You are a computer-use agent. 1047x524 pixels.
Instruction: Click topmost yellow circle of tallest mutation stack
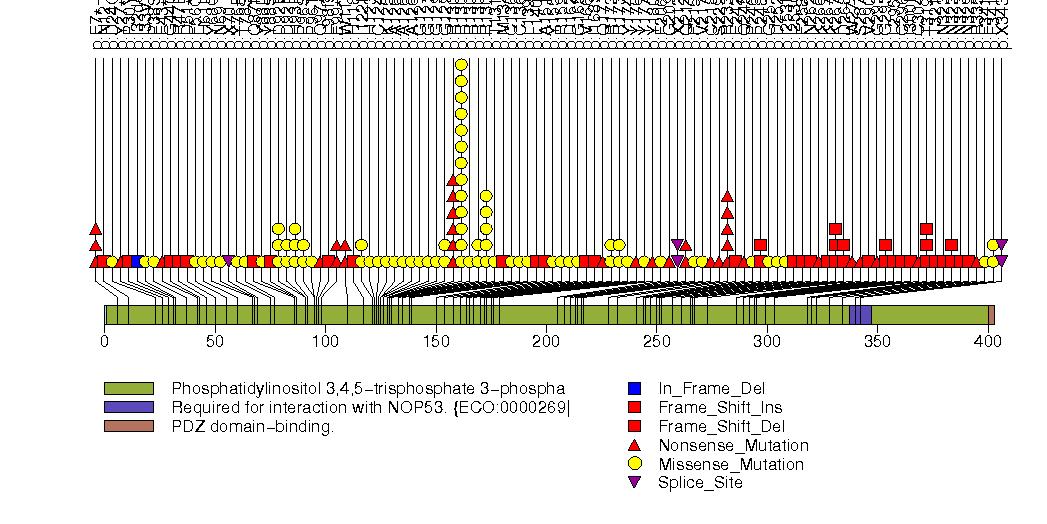click(461, 66)
